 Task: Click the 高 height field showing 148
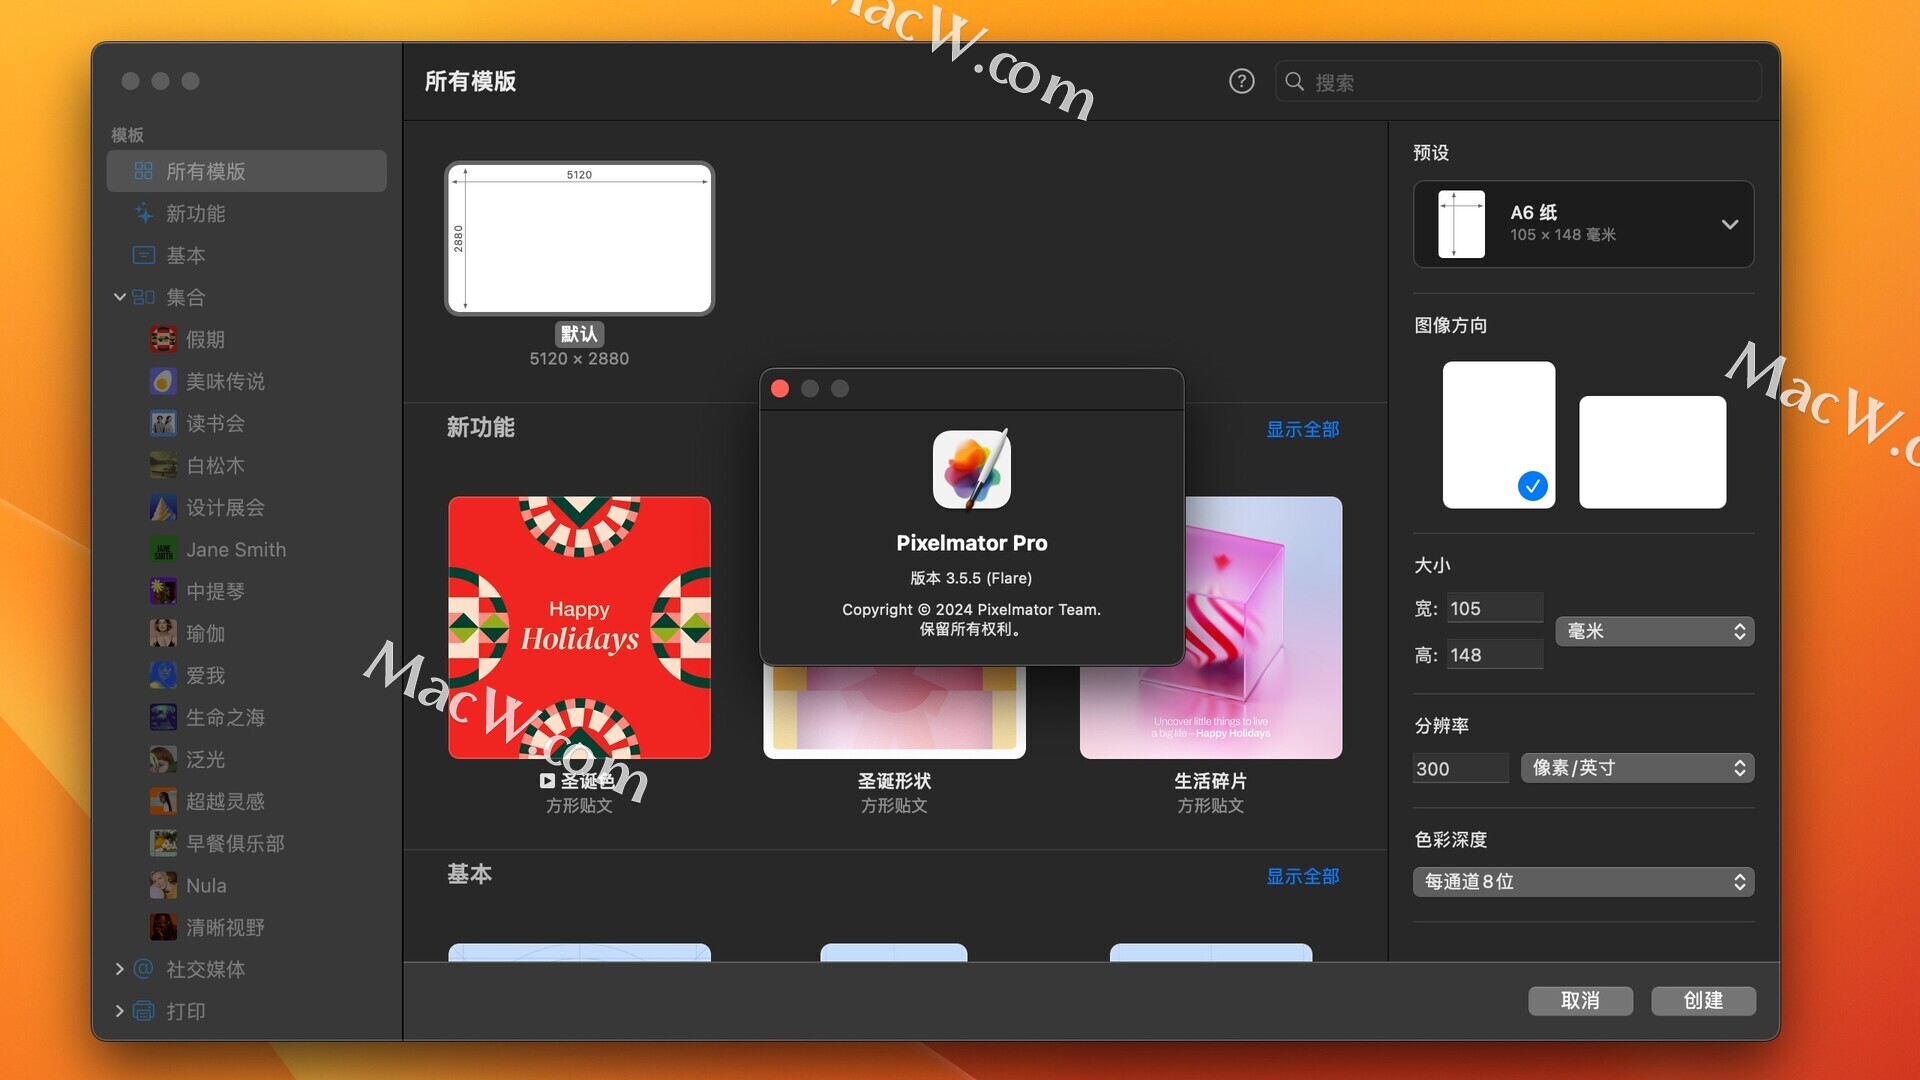point(1494,655)
